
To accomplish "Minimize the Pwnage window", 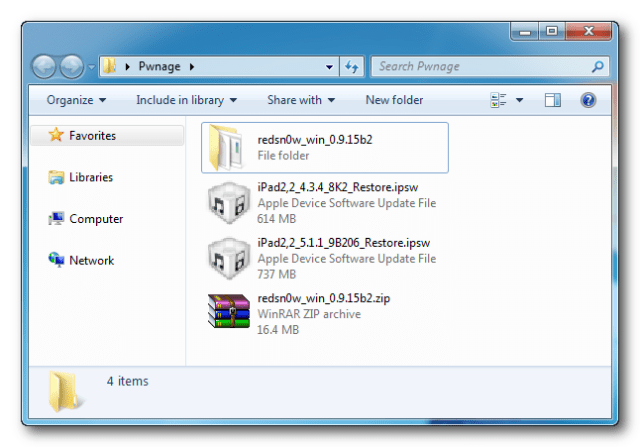I will click(x=525, y=31).
